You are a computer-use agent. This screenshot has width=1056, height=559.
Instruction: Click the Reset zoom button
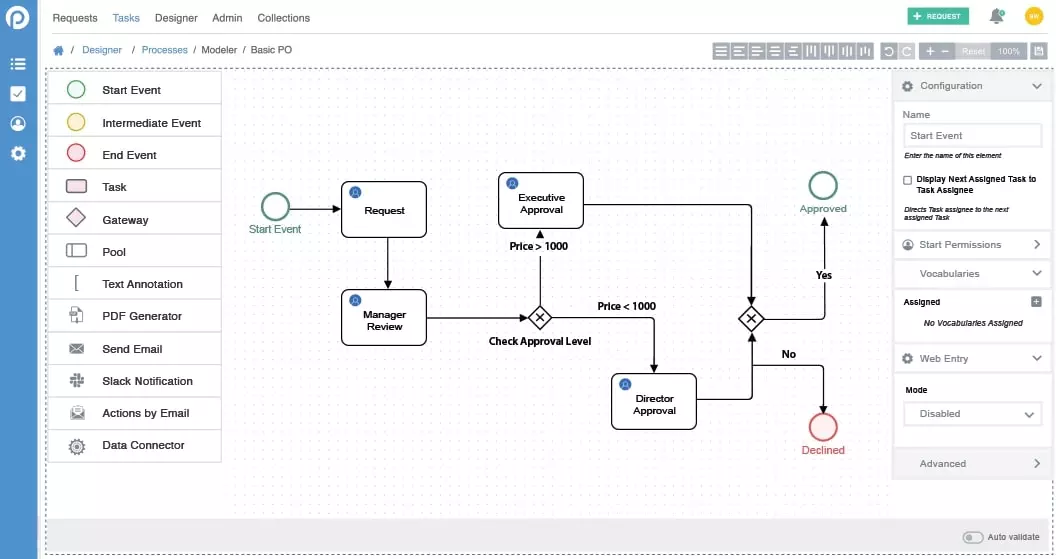[973, 51]
